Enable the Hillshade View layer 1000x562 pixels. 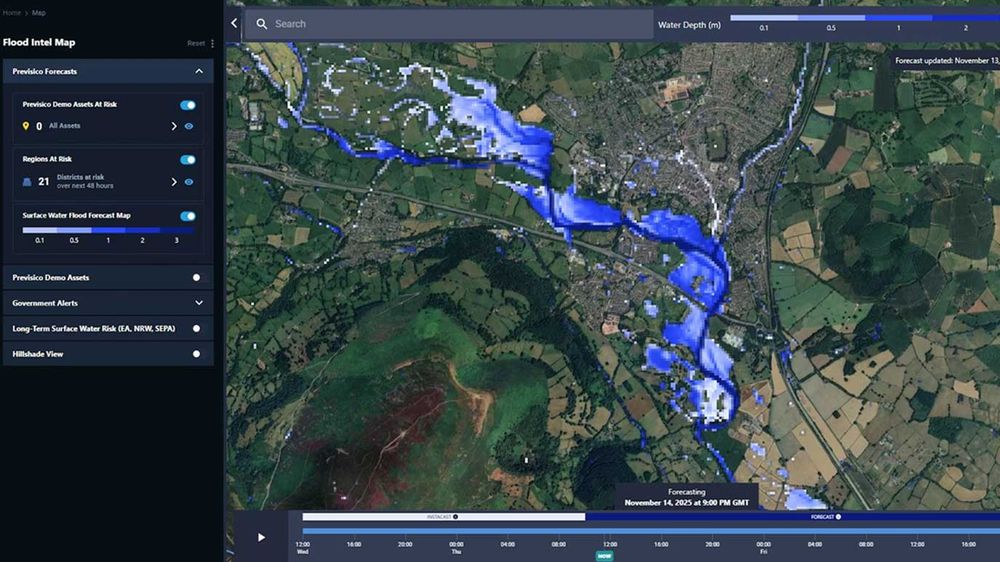click(196, 354)
